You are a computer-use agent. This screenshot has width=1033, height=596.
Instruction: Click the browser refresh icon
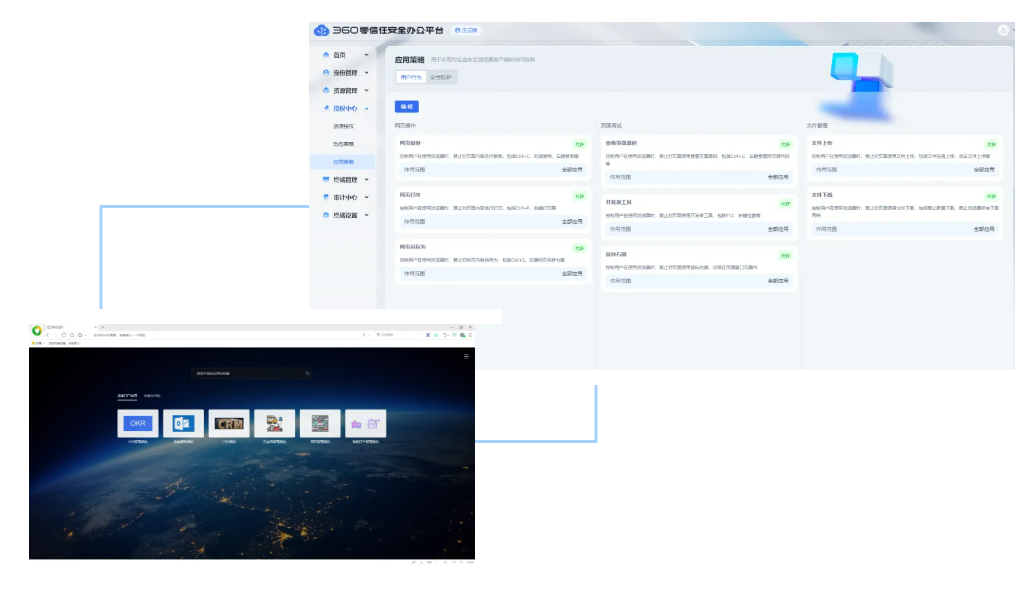click(x=63, y=335)
